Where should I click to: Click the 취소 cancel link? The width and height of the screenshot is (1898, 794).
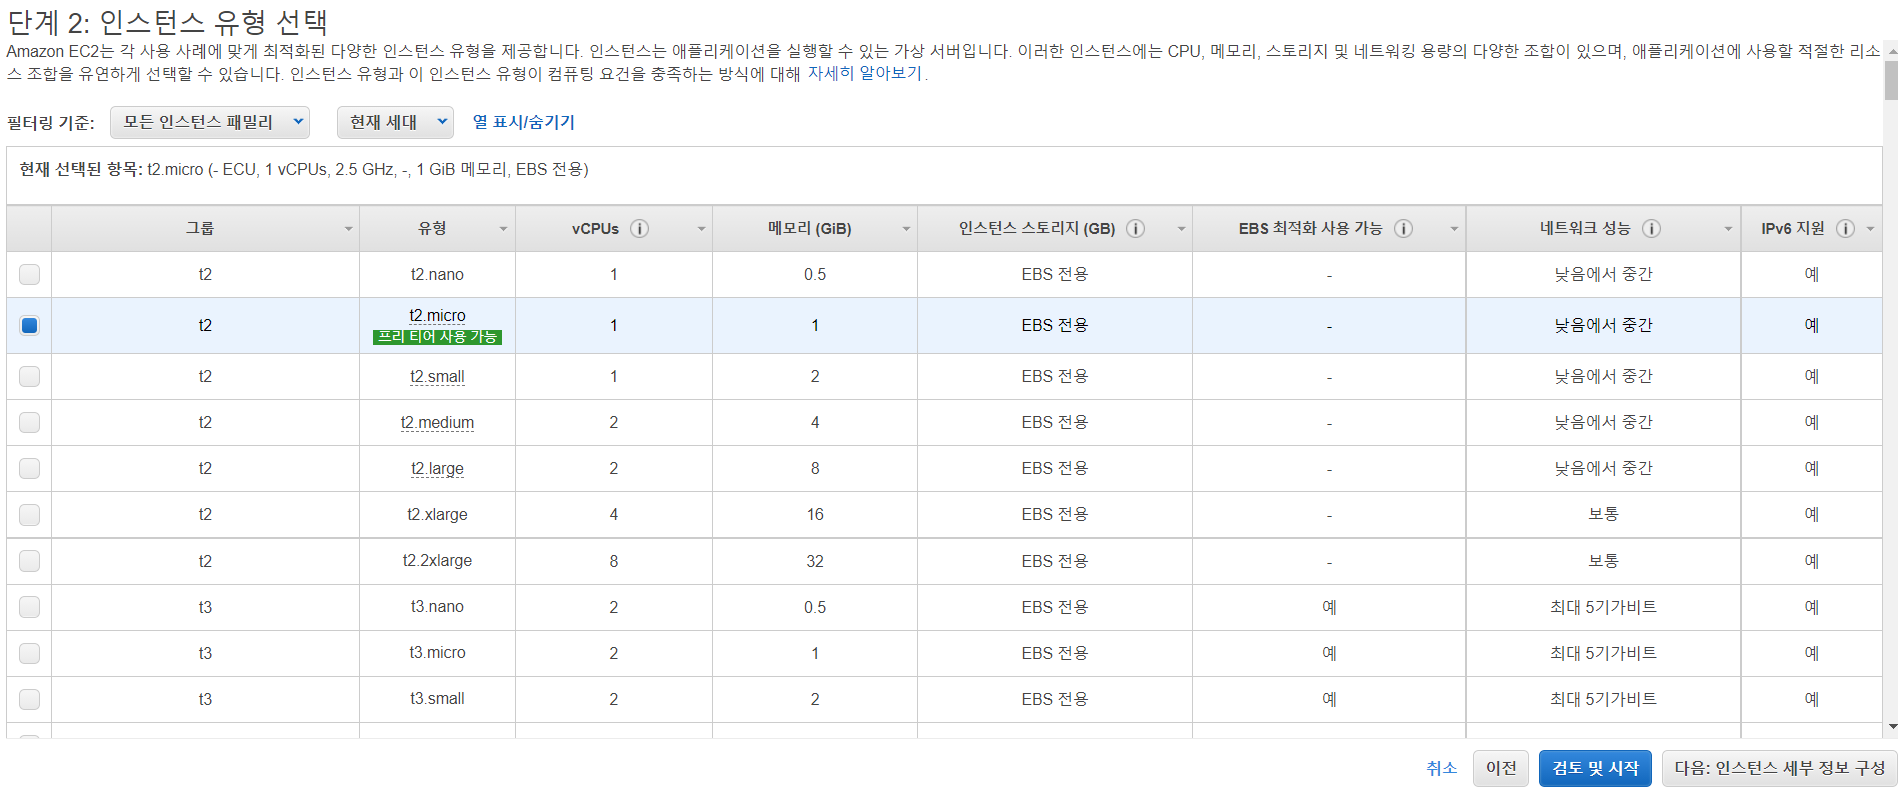(1441, 768)
